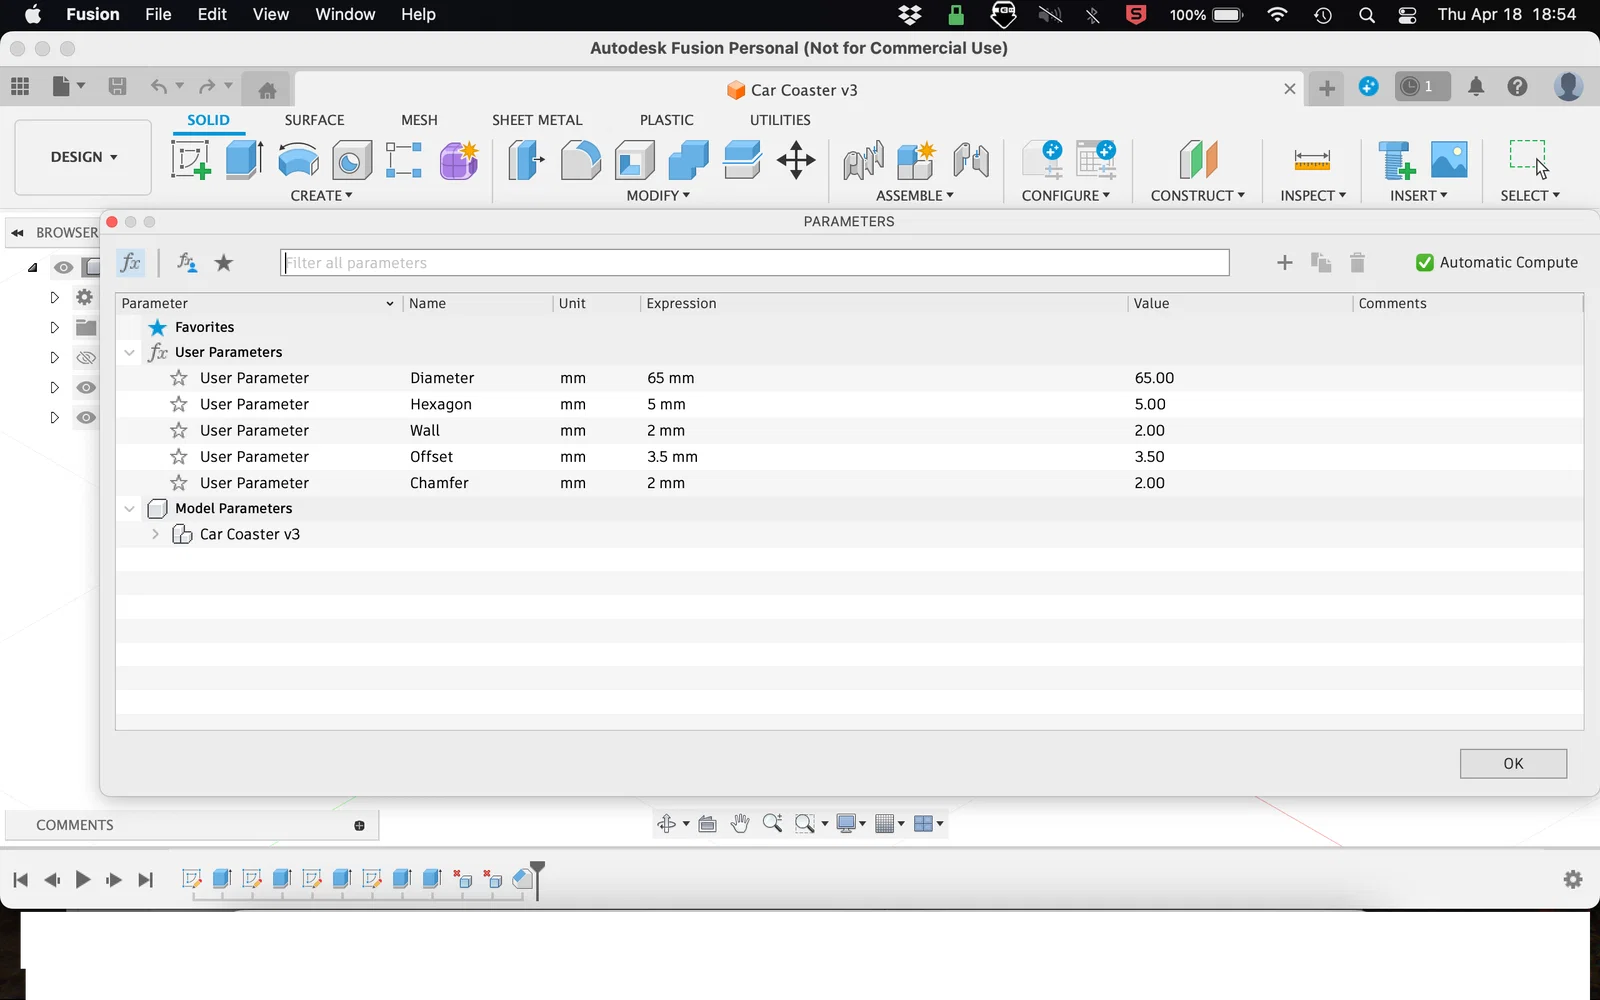Screen dimensions: 1600x1000
Task: Open the Data Panel grid icon
Action: (x=20, y=87)
